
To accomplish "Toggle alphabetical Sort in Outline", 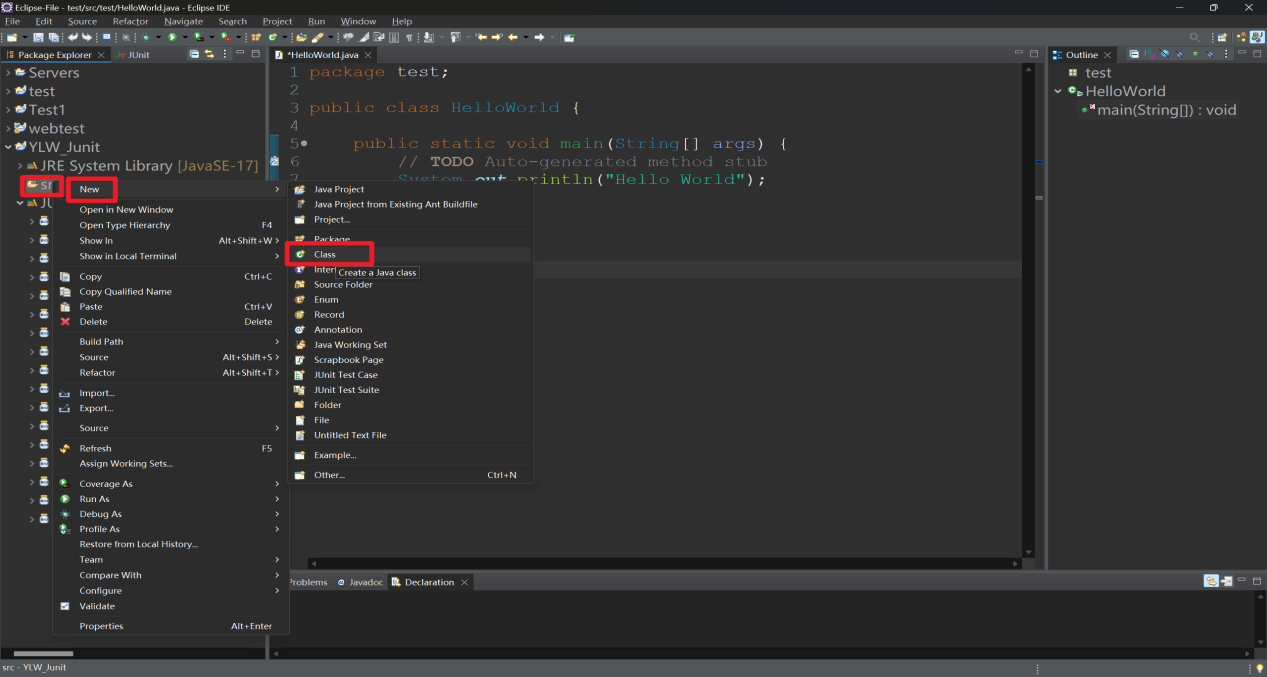I will [1149, 54].
